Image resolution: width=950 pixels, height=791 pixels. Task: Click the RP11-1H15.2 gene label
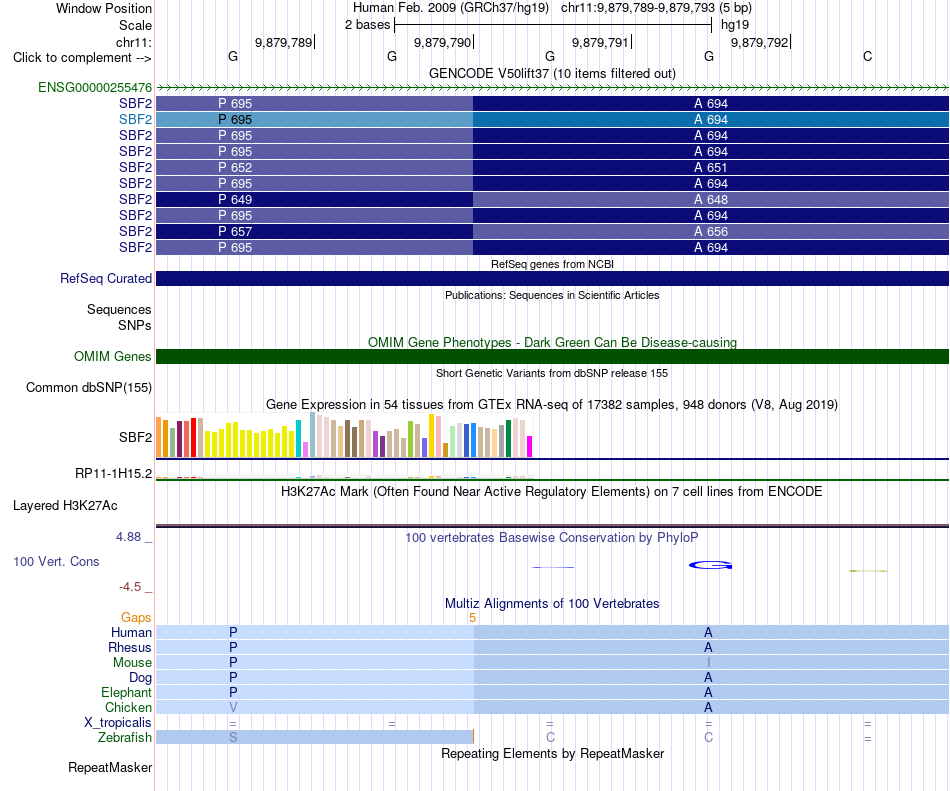(113, 473)
